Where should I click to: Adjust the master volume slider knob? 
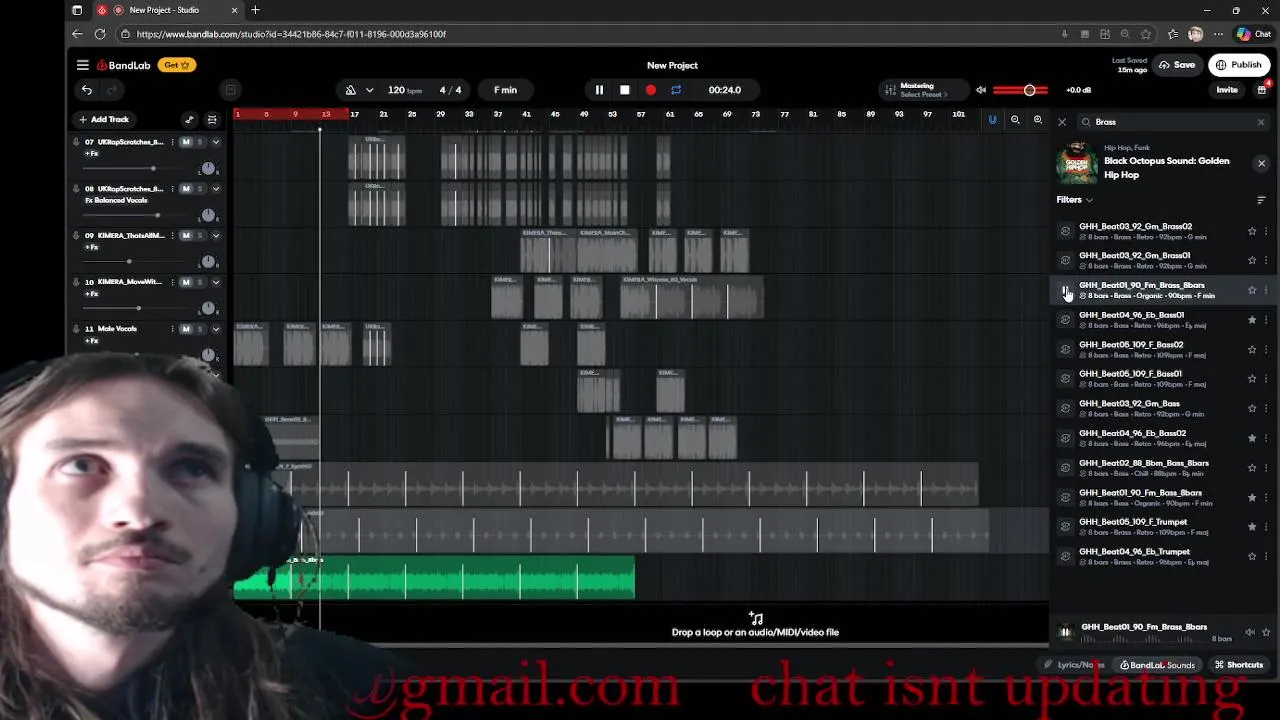point(1029,90)
